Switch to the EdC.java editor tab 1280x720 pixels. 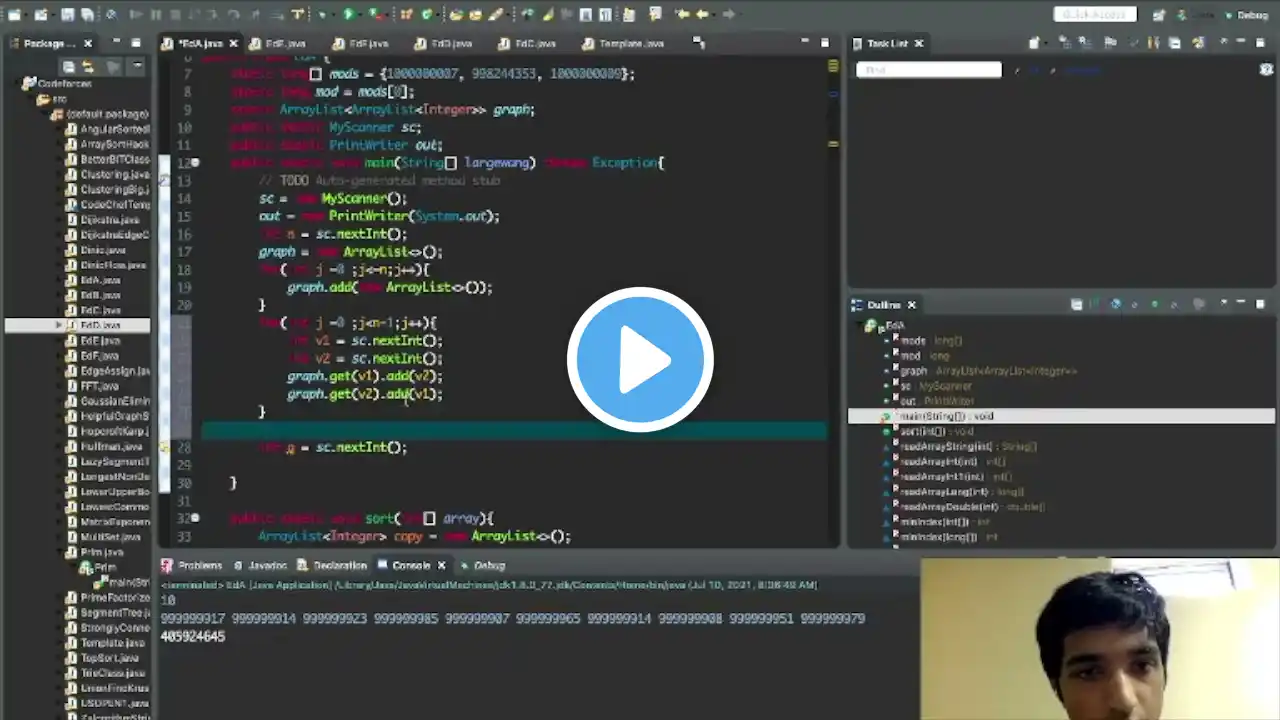click(528, 43)
